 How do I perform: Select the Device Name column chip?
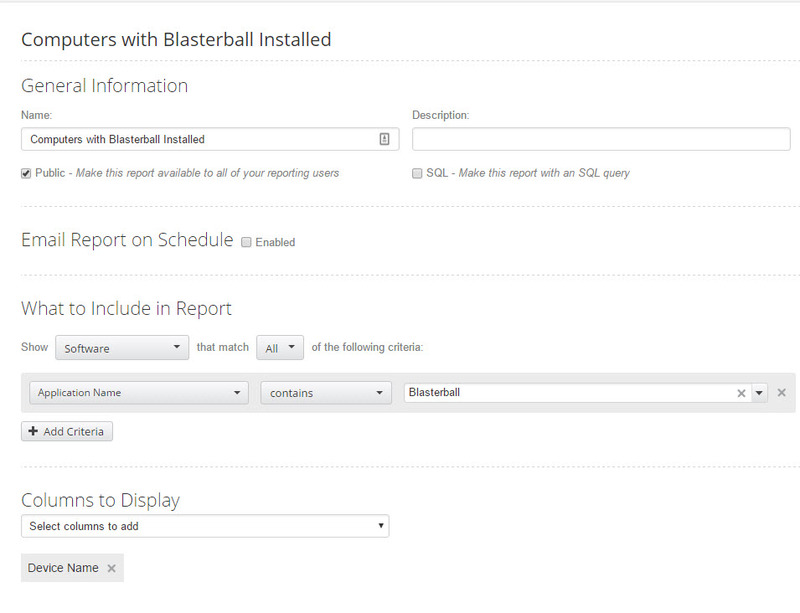63,567
